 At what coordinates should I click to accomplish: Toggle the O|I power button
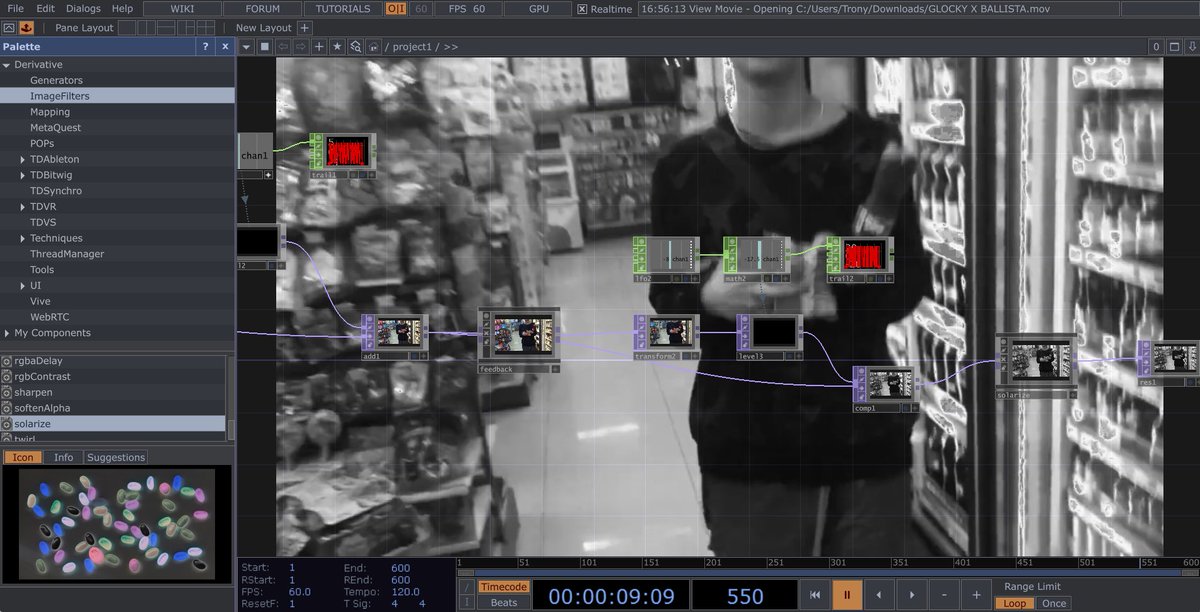pyautogui.click(x=396, y=9)
